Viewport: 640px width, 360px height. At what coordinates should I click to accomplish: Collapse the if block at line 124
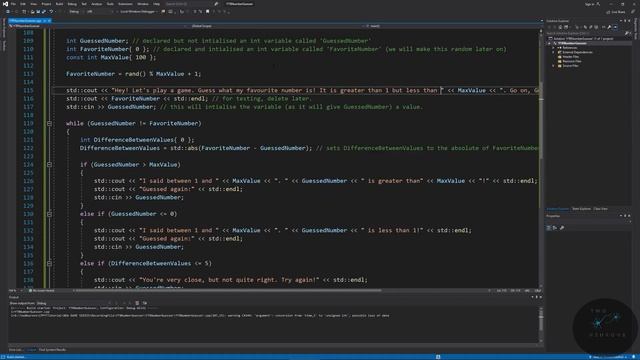[x=49, y=164]
